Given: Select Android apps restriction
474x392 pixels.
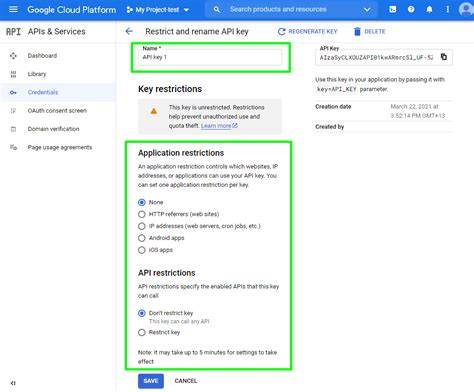Looking at the screenshot, I should point(142,238).
